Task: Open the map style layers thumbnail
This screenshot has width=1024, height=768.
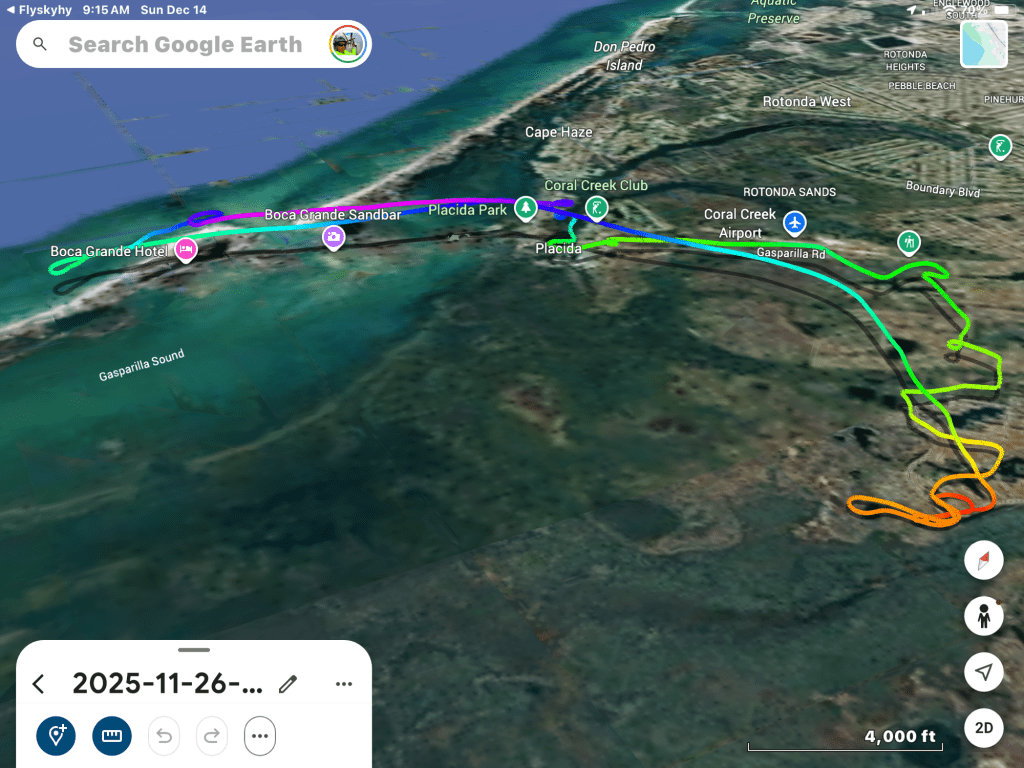Action: coord(984,44)
